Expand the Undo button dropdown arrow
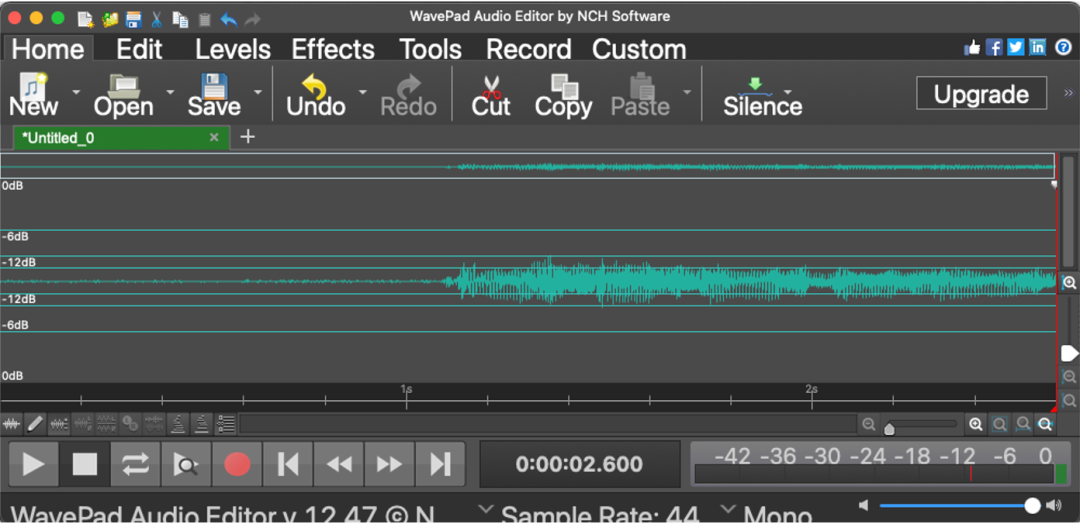 tap(362, 91)
